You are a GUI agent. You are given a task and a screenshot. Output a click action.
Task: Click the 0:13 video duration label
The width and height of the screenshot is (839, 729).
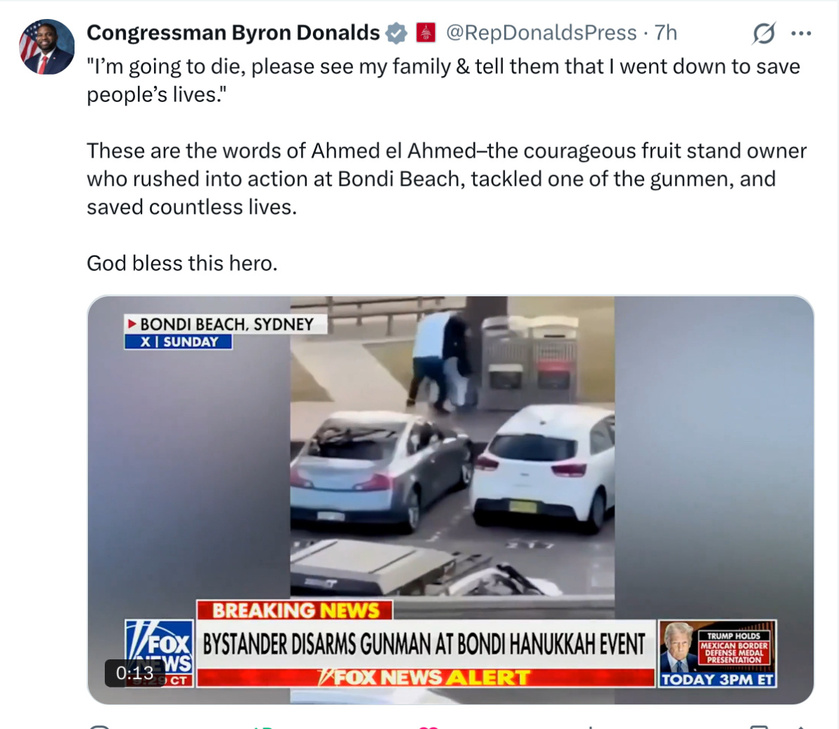coord(134,673)
